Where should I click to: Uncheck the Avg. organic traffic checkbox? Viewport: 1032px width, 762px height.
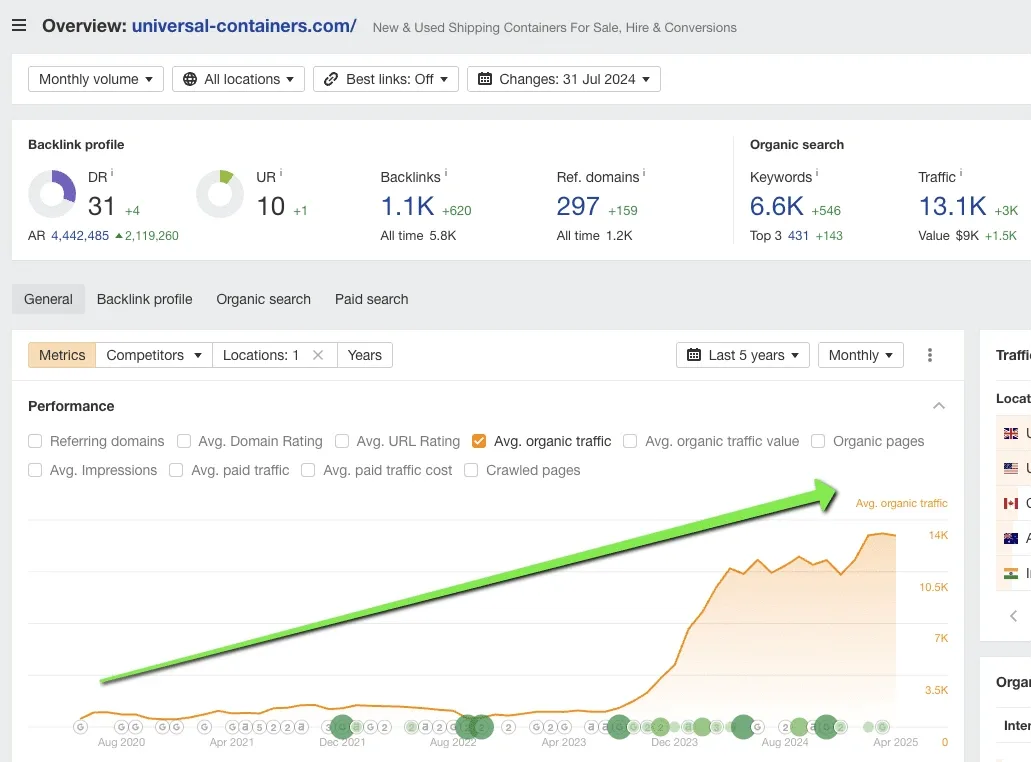point(479,441)
